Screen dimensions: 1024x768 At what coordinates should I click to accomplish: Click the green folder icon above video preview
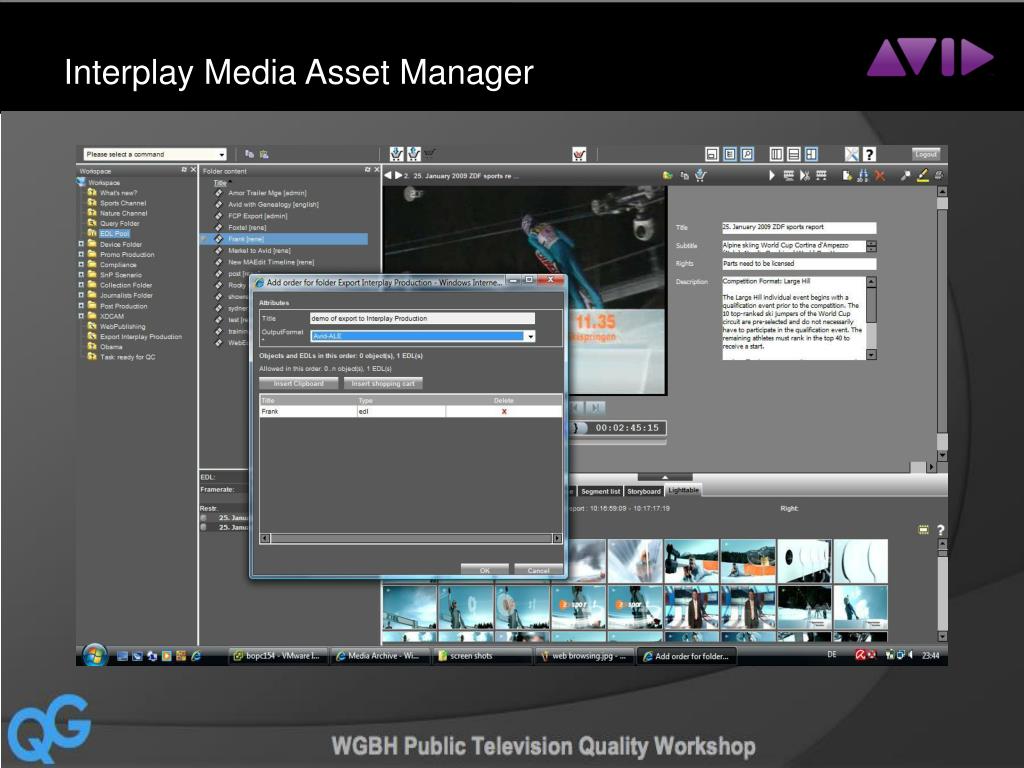[x=667, y=175]
